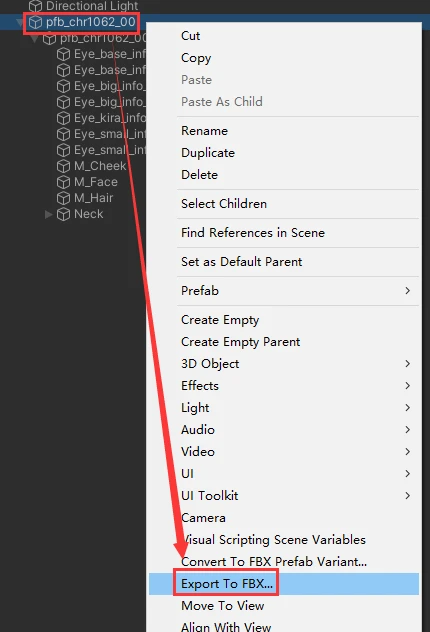The width and height of the screenshot is (430, 632).
Task: Click the cube icon beside M_Cheek
Action: [x=63, y=166]
